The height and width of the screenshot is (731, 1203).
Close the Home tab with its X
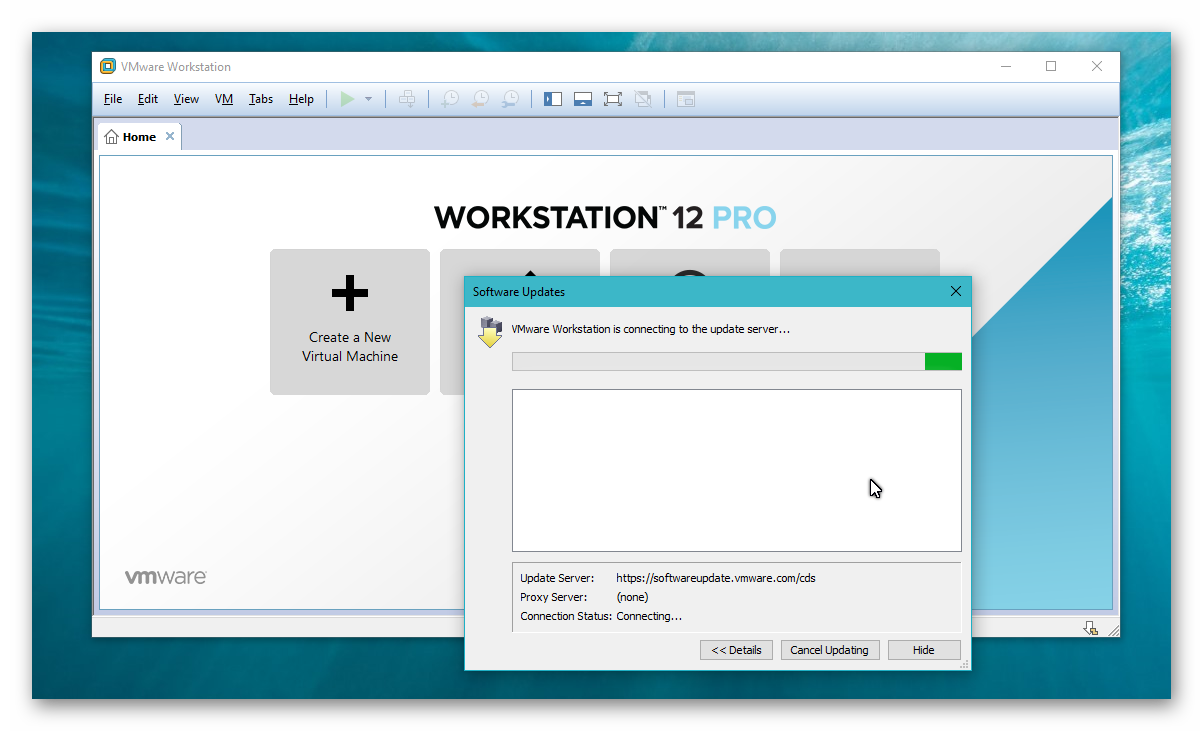(x=170, y=136)
